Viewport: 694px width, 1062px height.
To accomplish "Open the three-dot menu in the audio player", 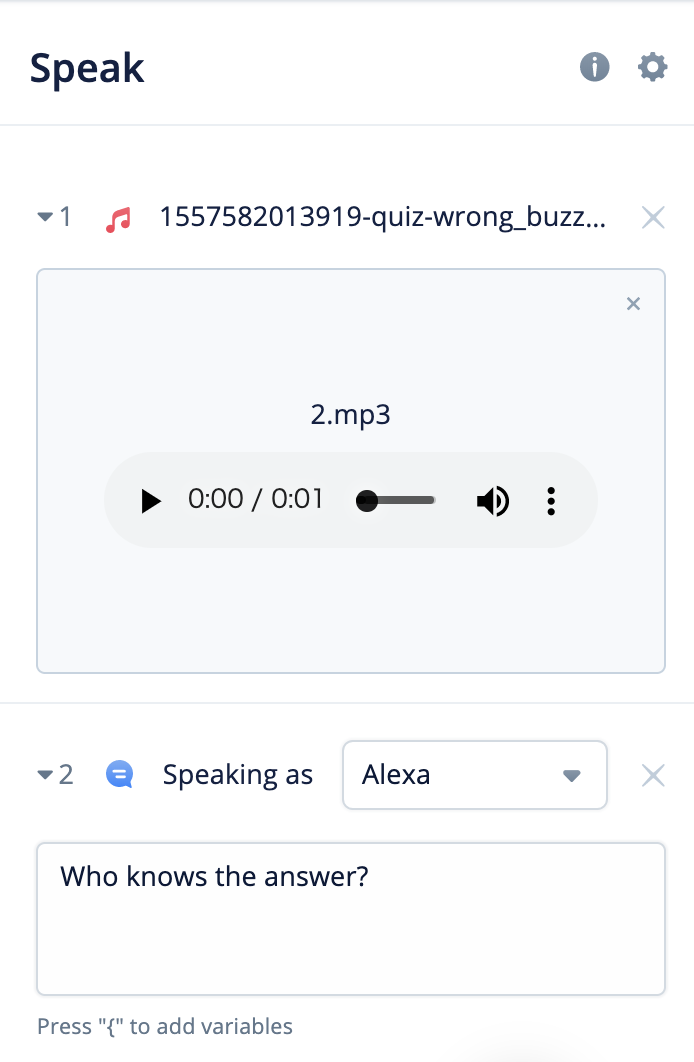I will pyautogui.click(x=551, y=500).
